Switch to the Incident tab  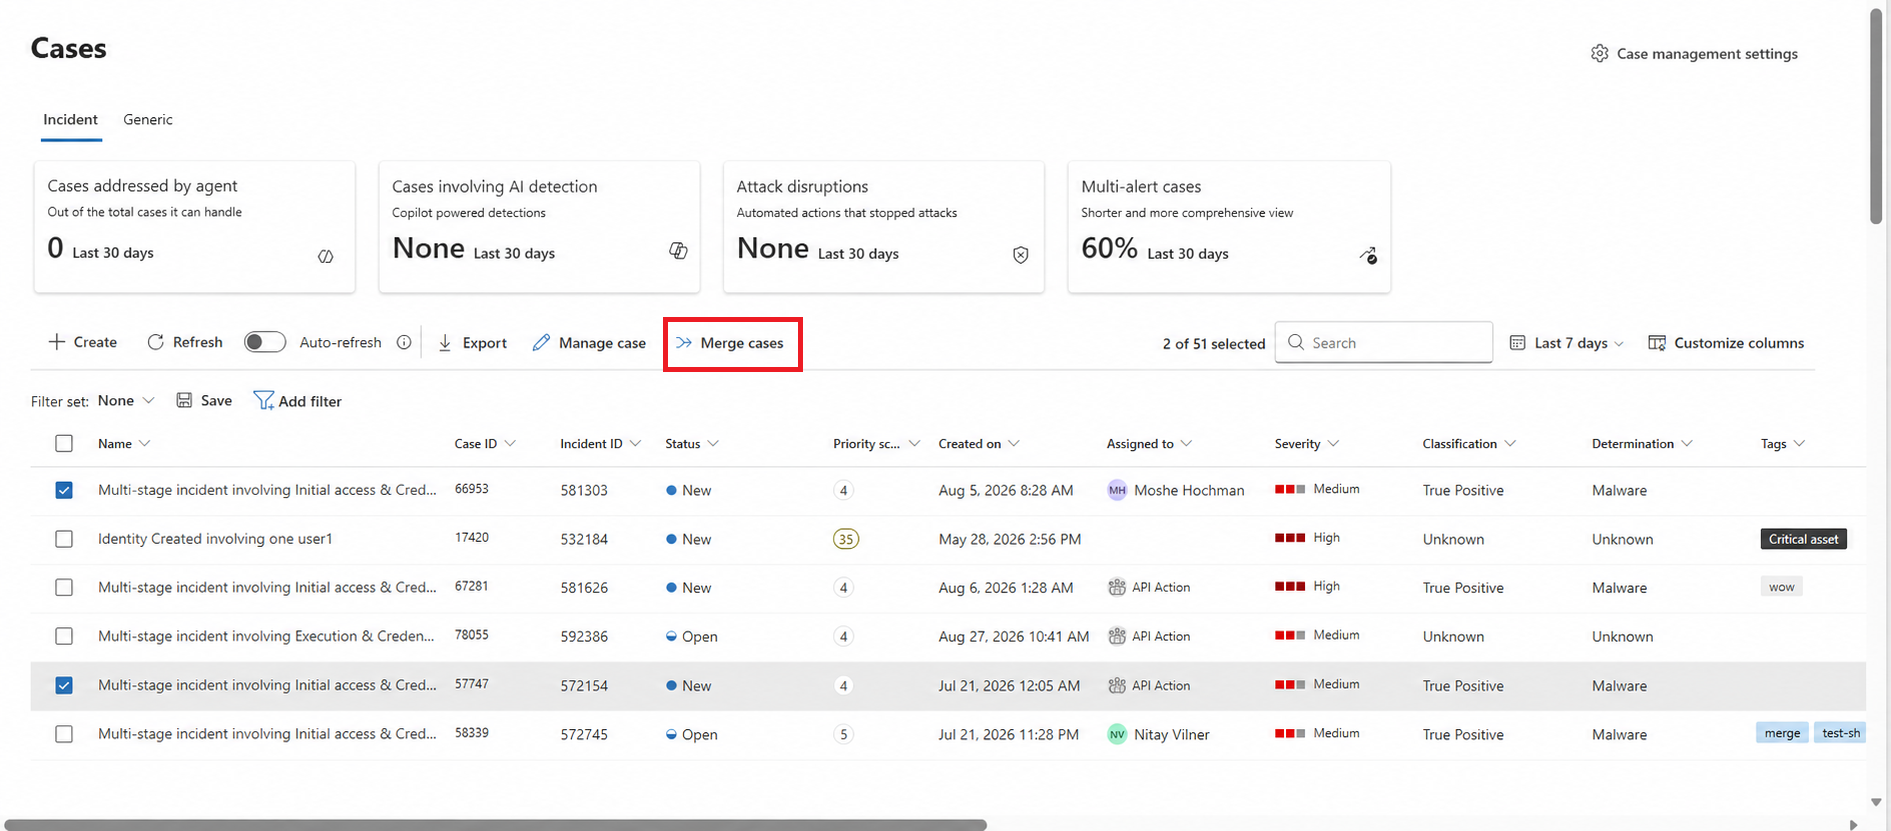[x=70, y=119]
